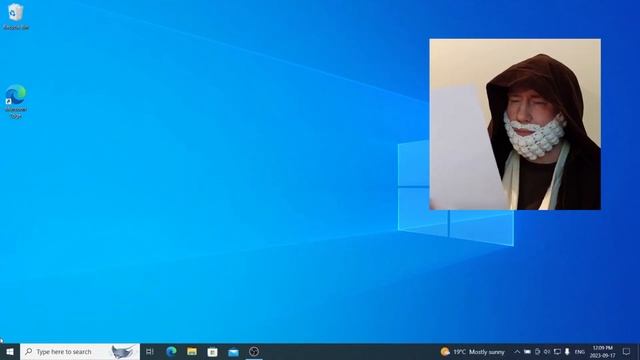Open the ENG language selector

click(x=580, y=352)
